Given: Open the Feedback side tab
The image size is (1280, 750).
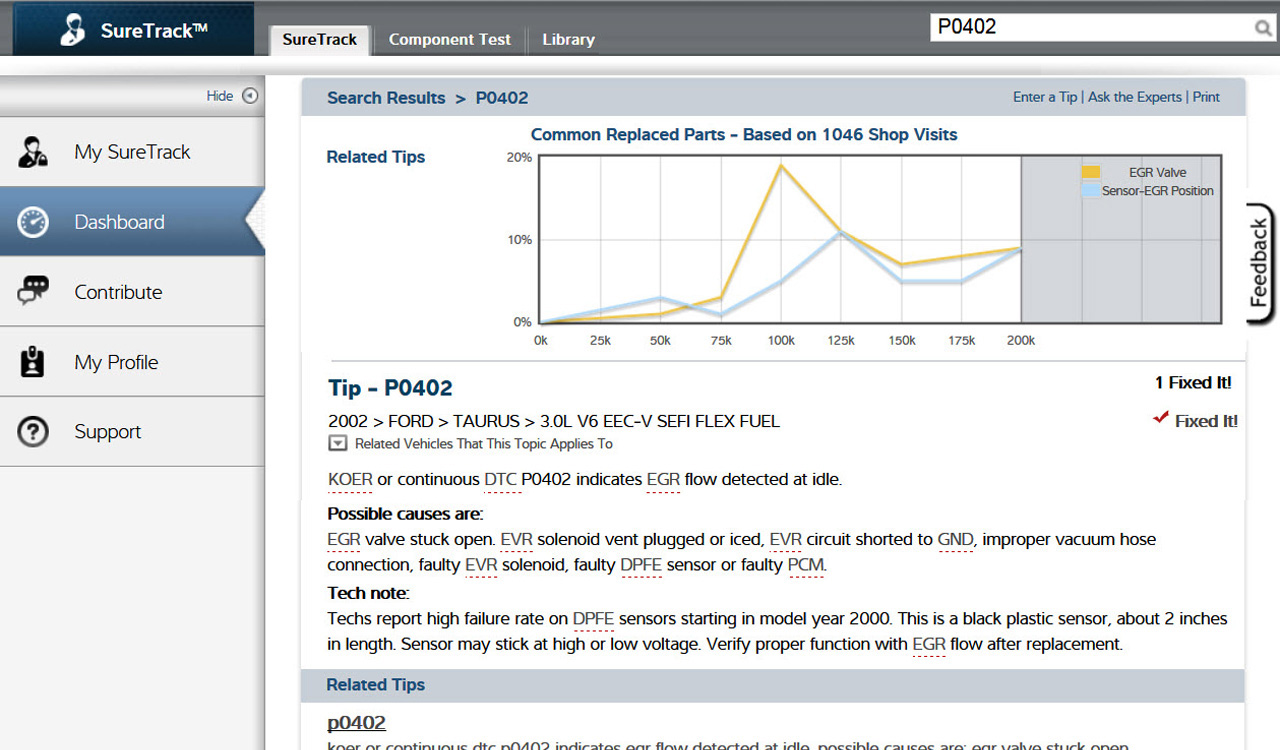Looking at the screenshot, I should pyautogui.click(x=1259, y=264).
